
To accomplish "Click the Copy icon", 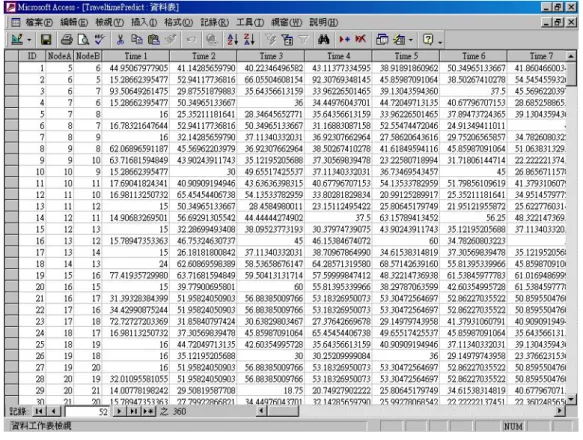I will click(x=136, y=39).
